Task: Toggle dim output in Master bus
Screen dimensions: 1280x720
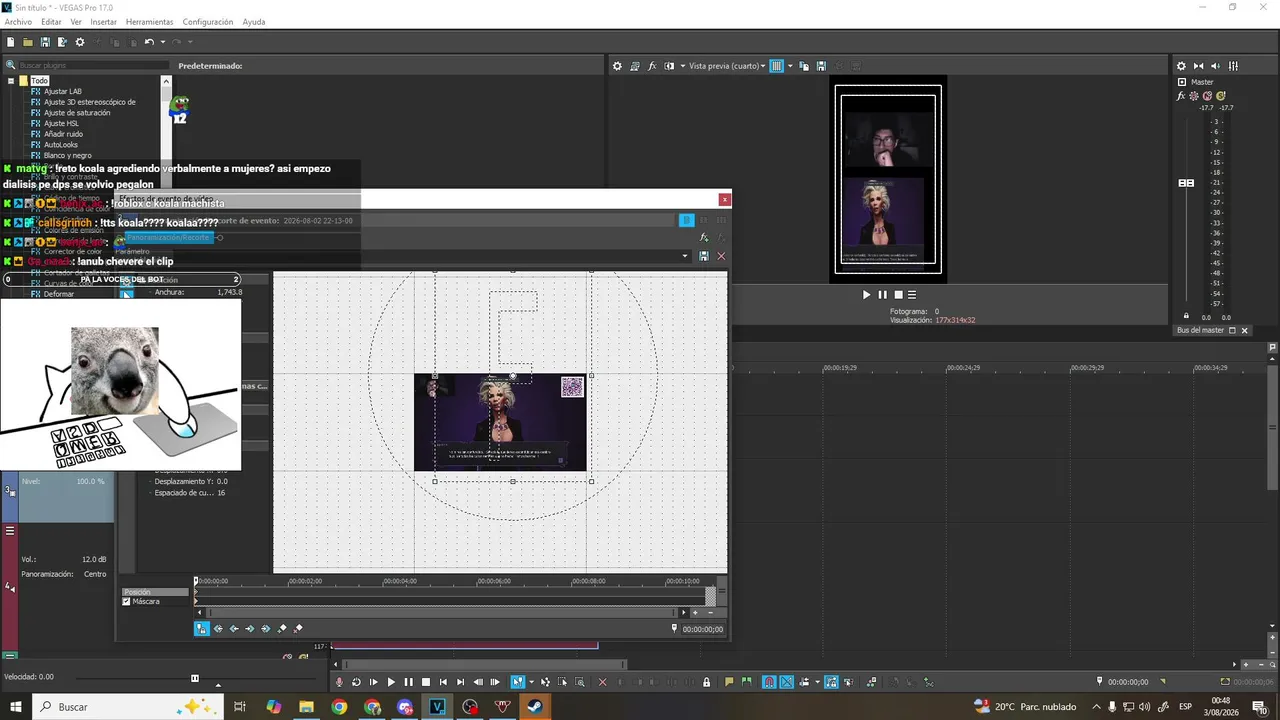Action: (x=1216, y=66)
